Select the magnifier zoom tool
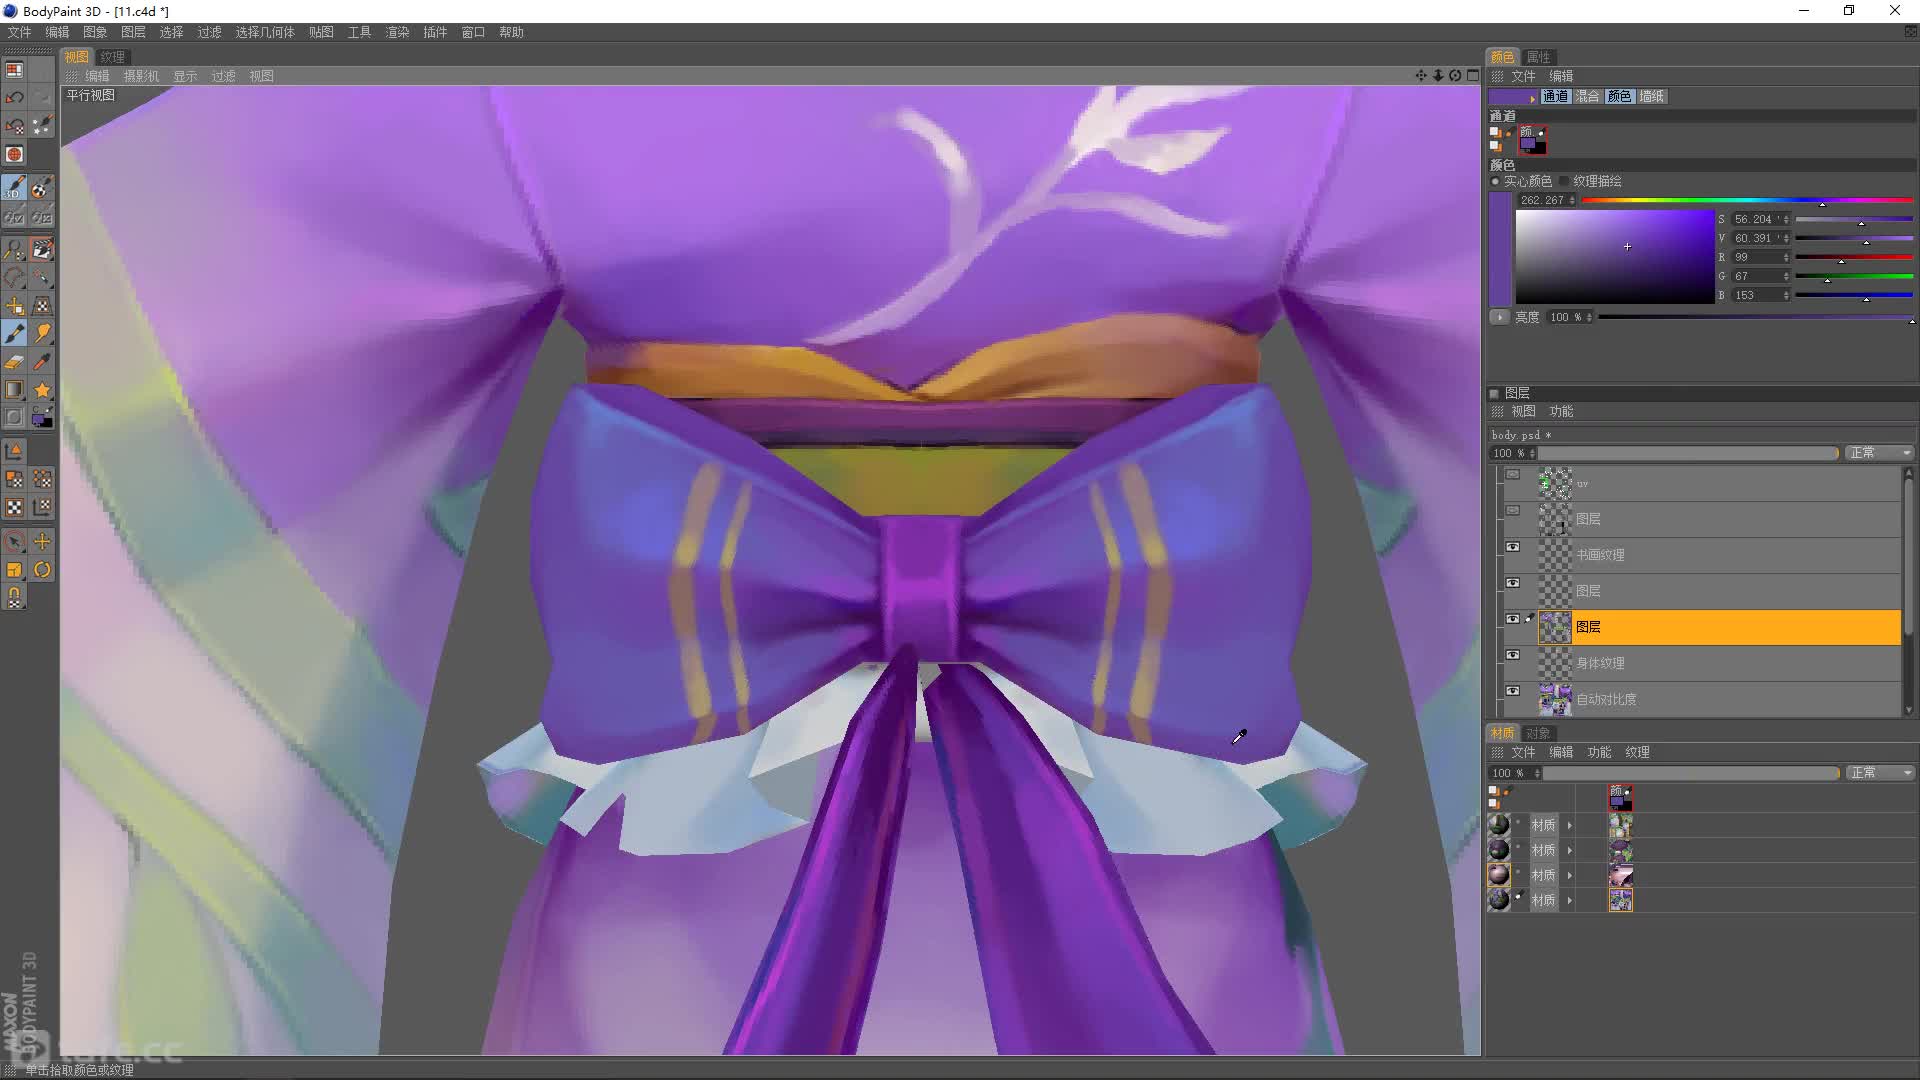Screen dimensions: 1920x1080 tap(14, 249)
